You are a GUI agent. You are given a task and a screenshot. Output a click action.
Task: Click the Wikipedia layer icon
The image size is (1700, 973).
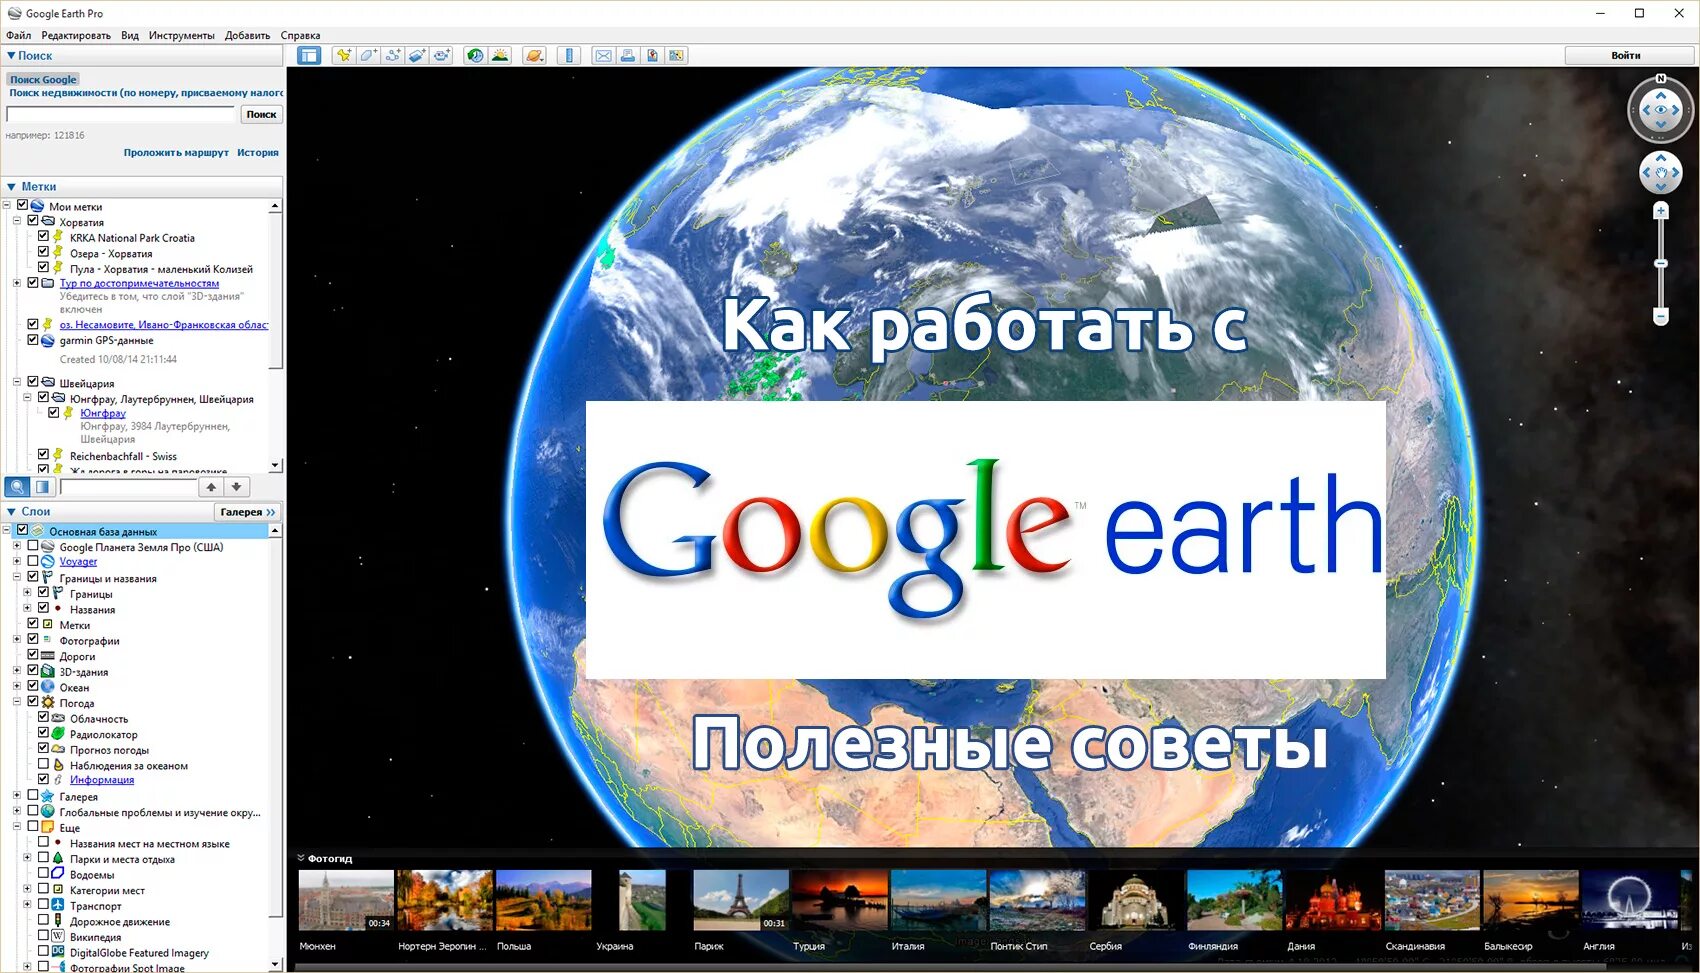[x=58, y=936]
